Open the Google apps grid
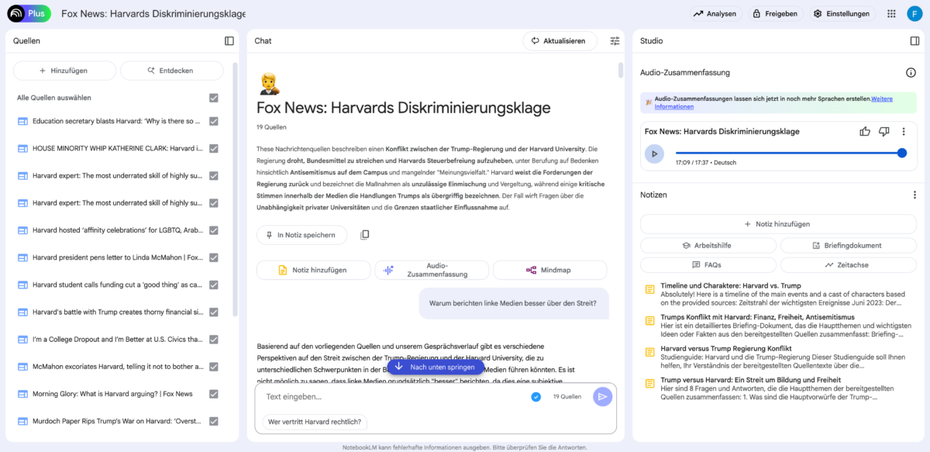Screen dimensions: 930x452 (891, 14)
